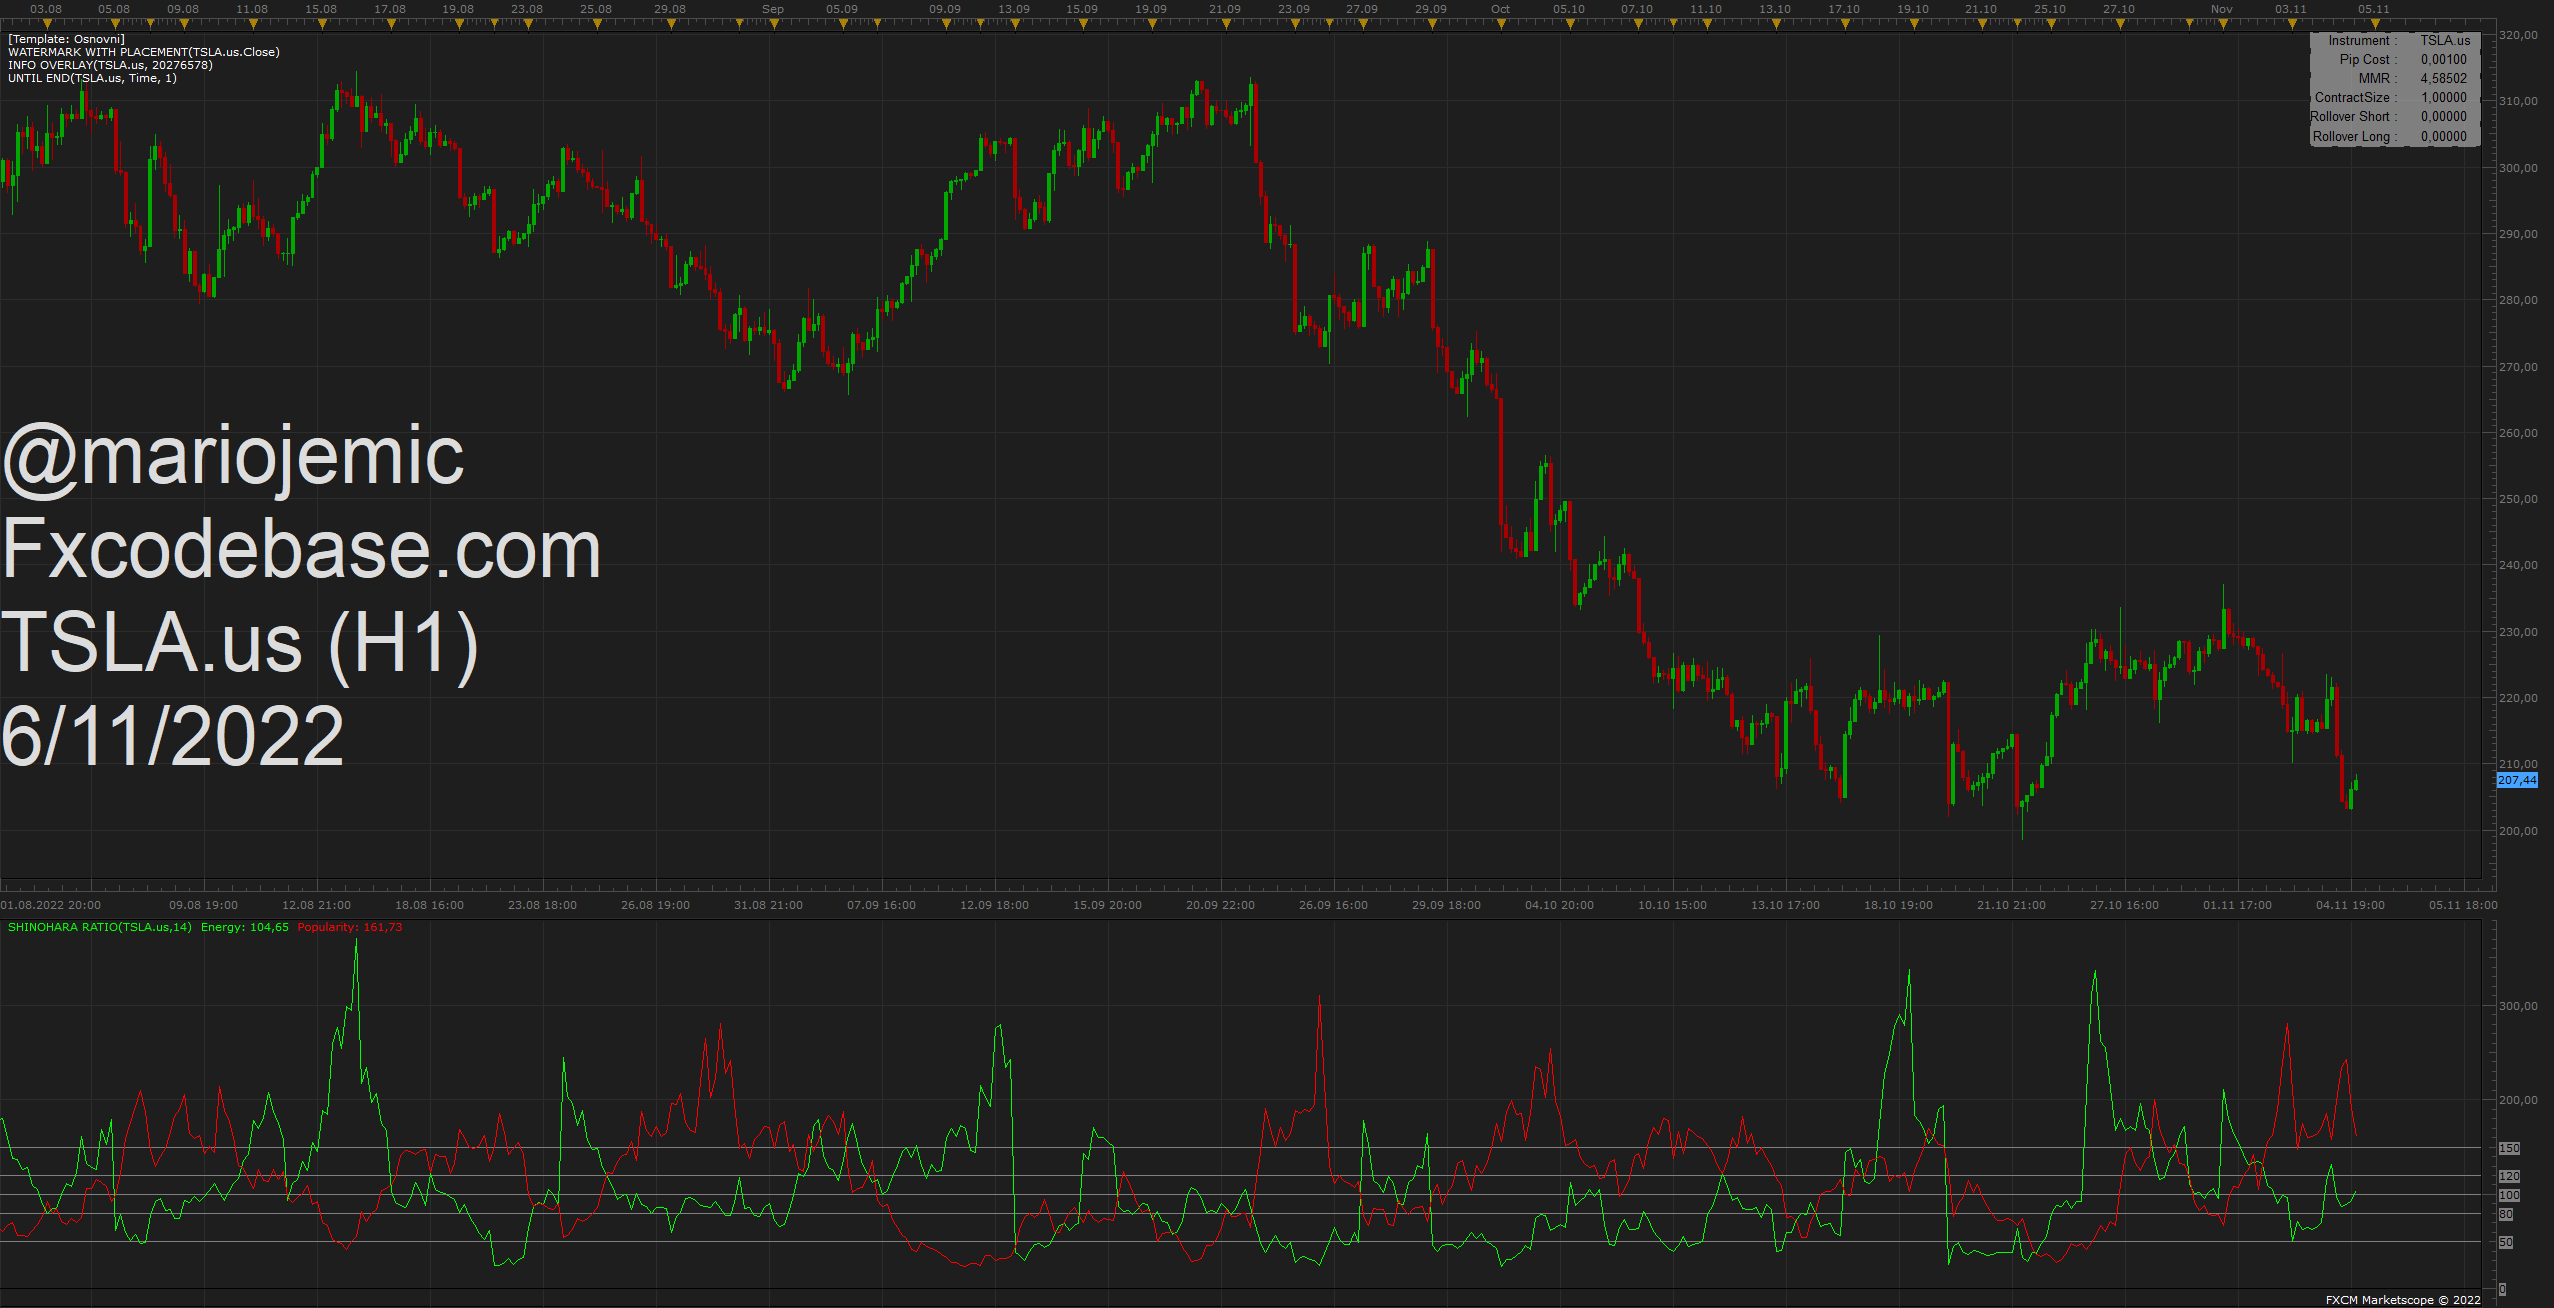
Task: Select the 'INFO OVERLAY(TSLA.us, 20276578)' indicator label
Action: (110, 65)
